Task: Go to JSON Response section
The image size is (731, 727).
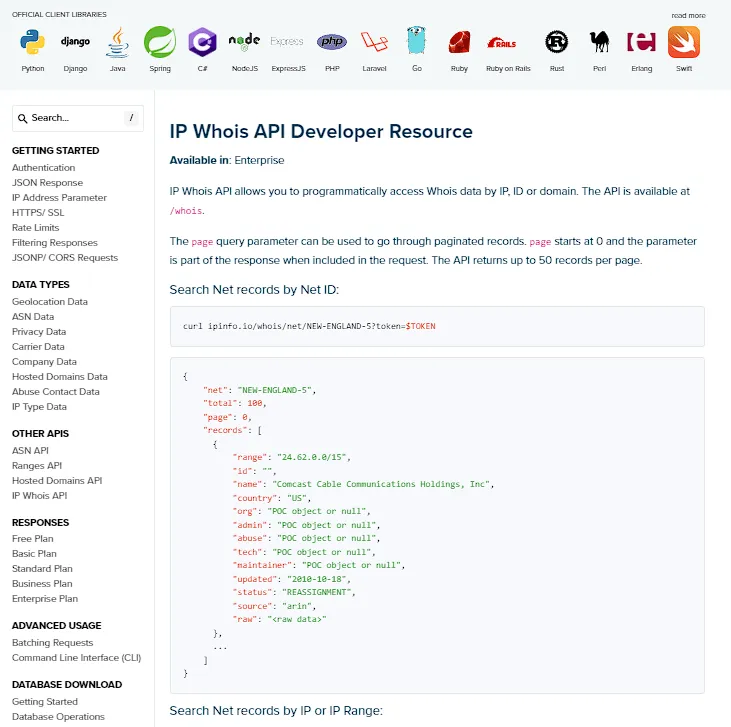Action: click(x=48, y=182)
